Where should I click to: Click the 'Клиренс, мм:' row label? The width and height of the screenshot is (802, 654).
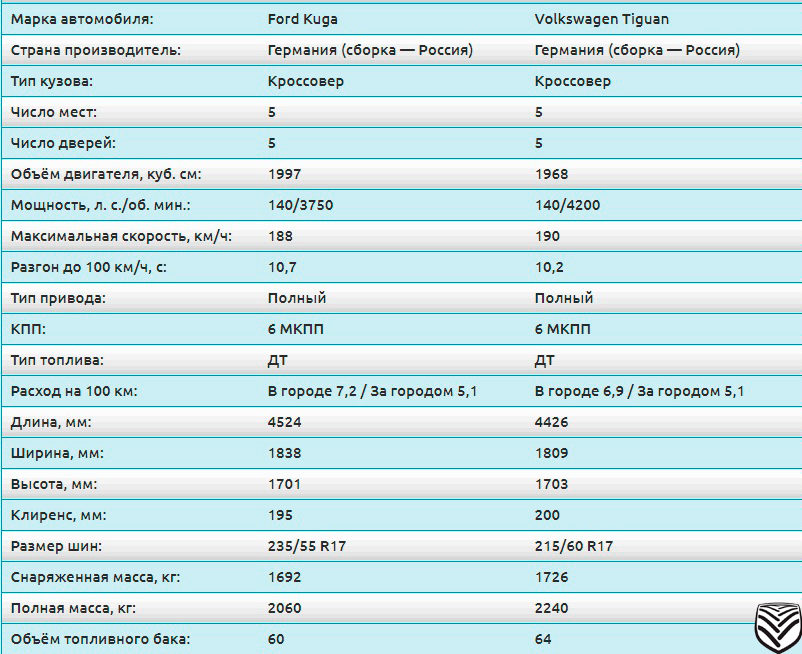[59, 515]
